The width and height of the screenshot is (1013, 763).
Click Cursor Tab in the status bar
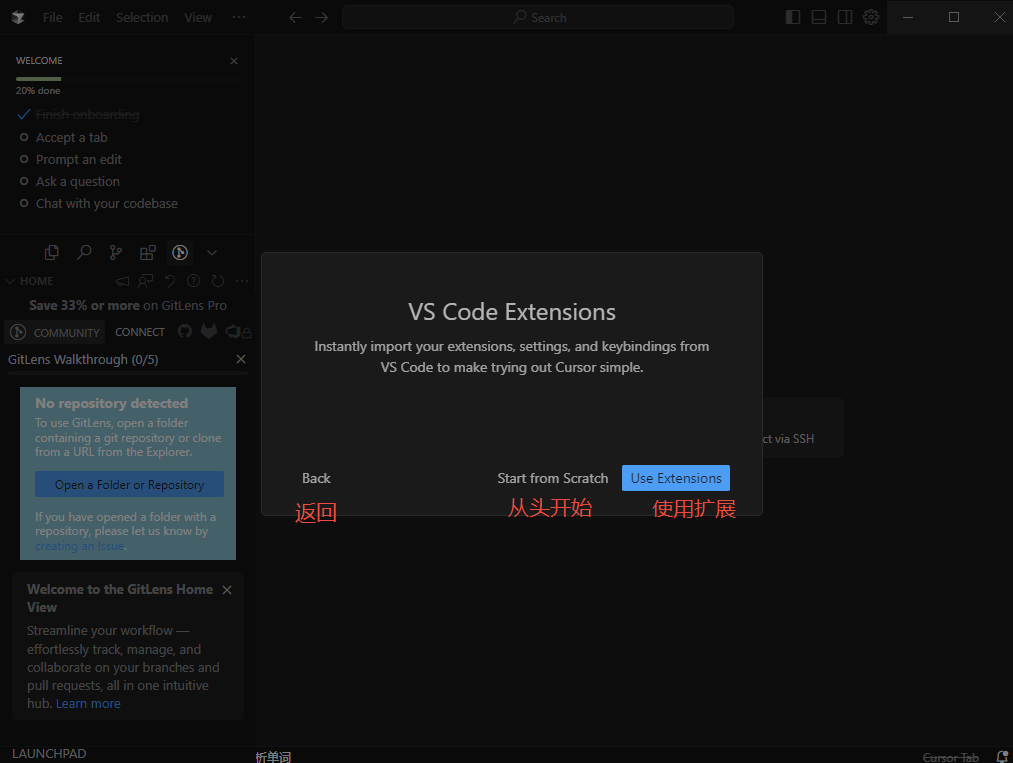[x=950, y=757]
